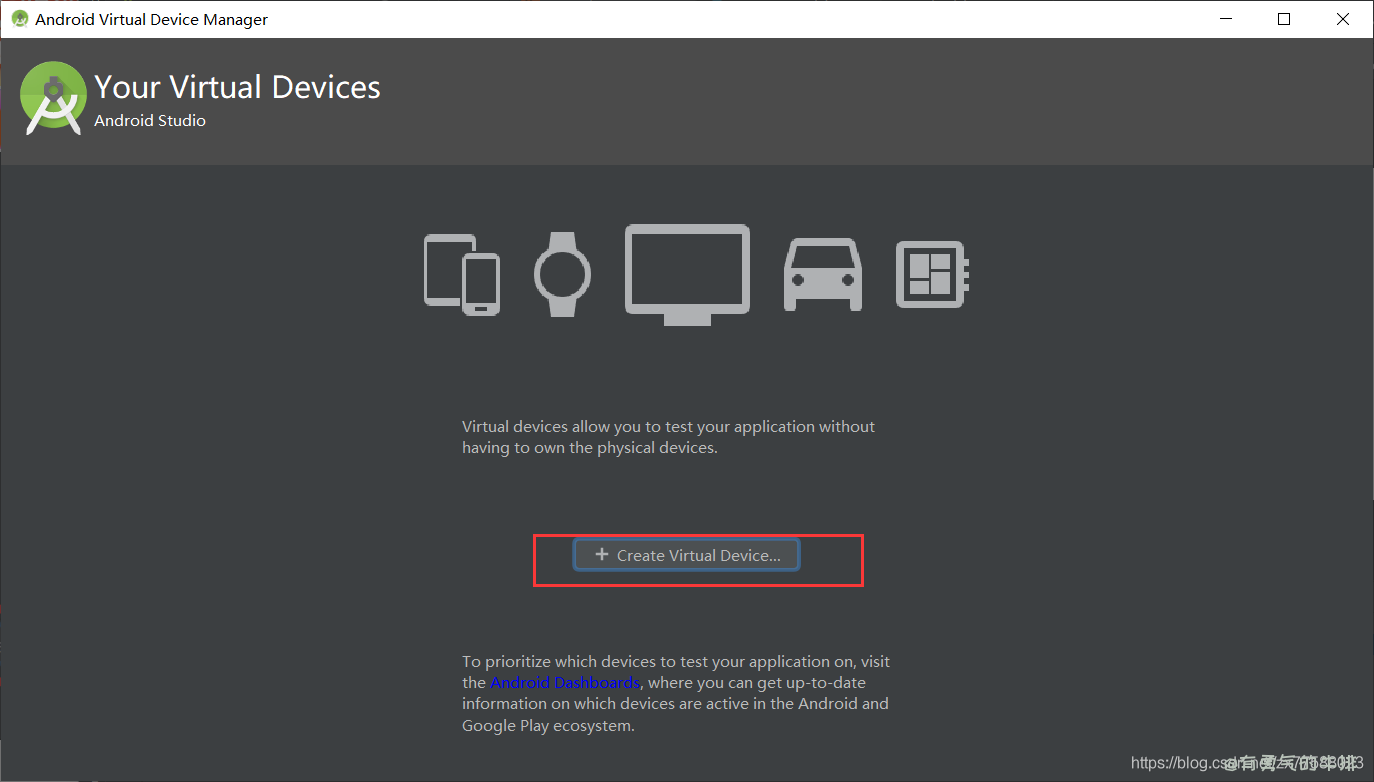Open the Android Dashboards link
Image resolution: width=1374 pixels, height=782 pixels.
565,682
